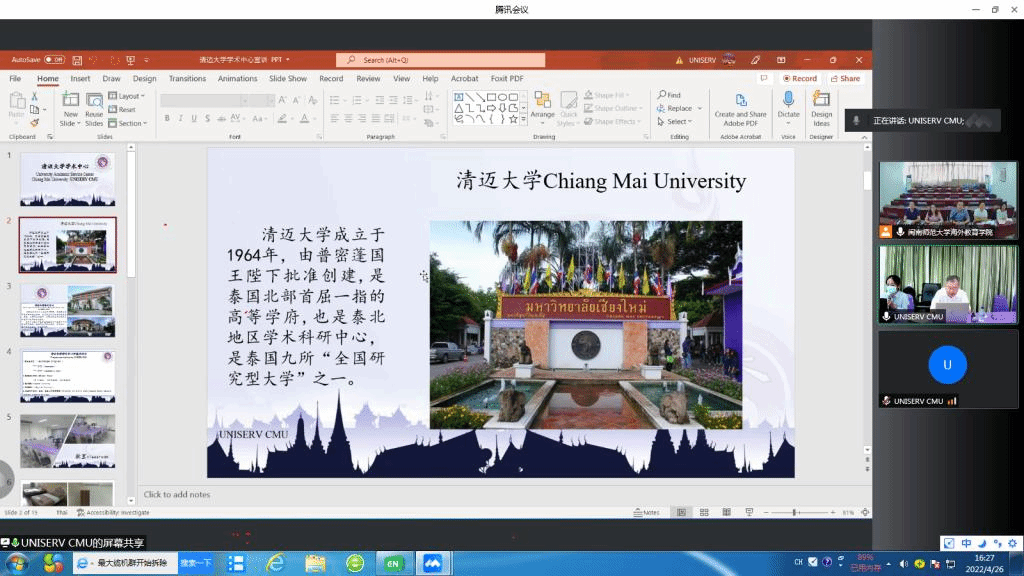Screen dimensions: 1024x576
Task: Open Design Ideas in the ribbon
Action: (821, 108)
